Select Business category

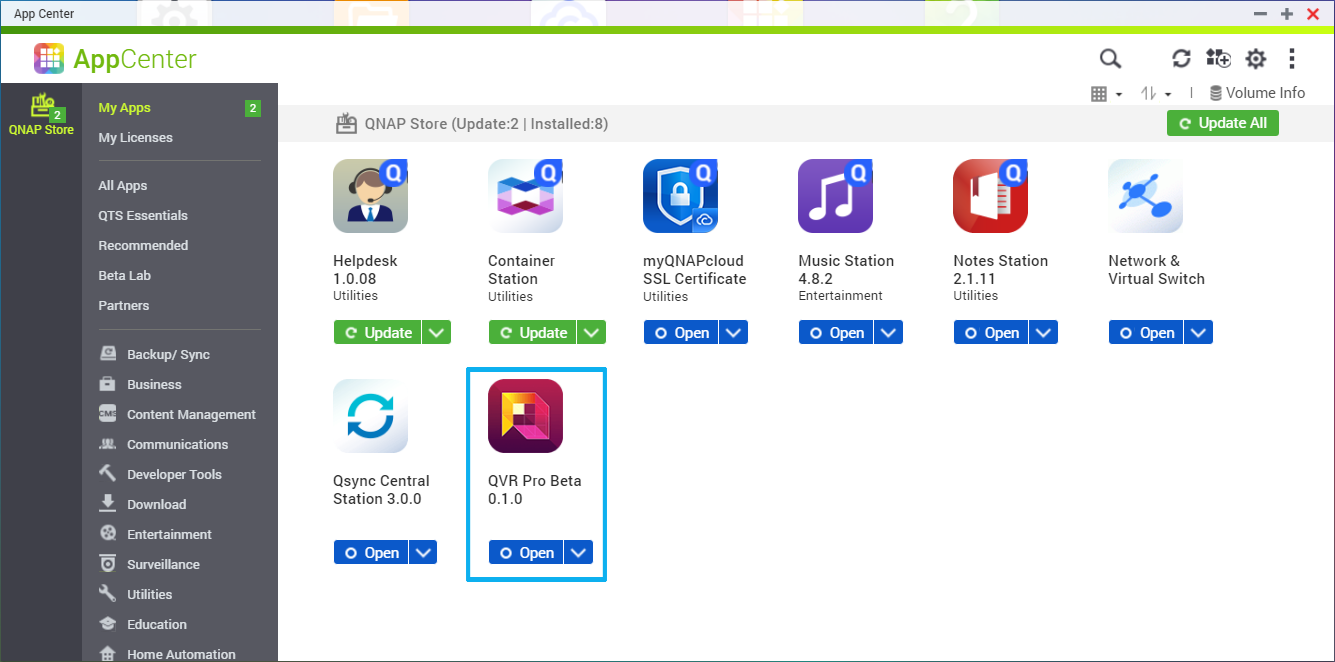[x=141, y=385]
